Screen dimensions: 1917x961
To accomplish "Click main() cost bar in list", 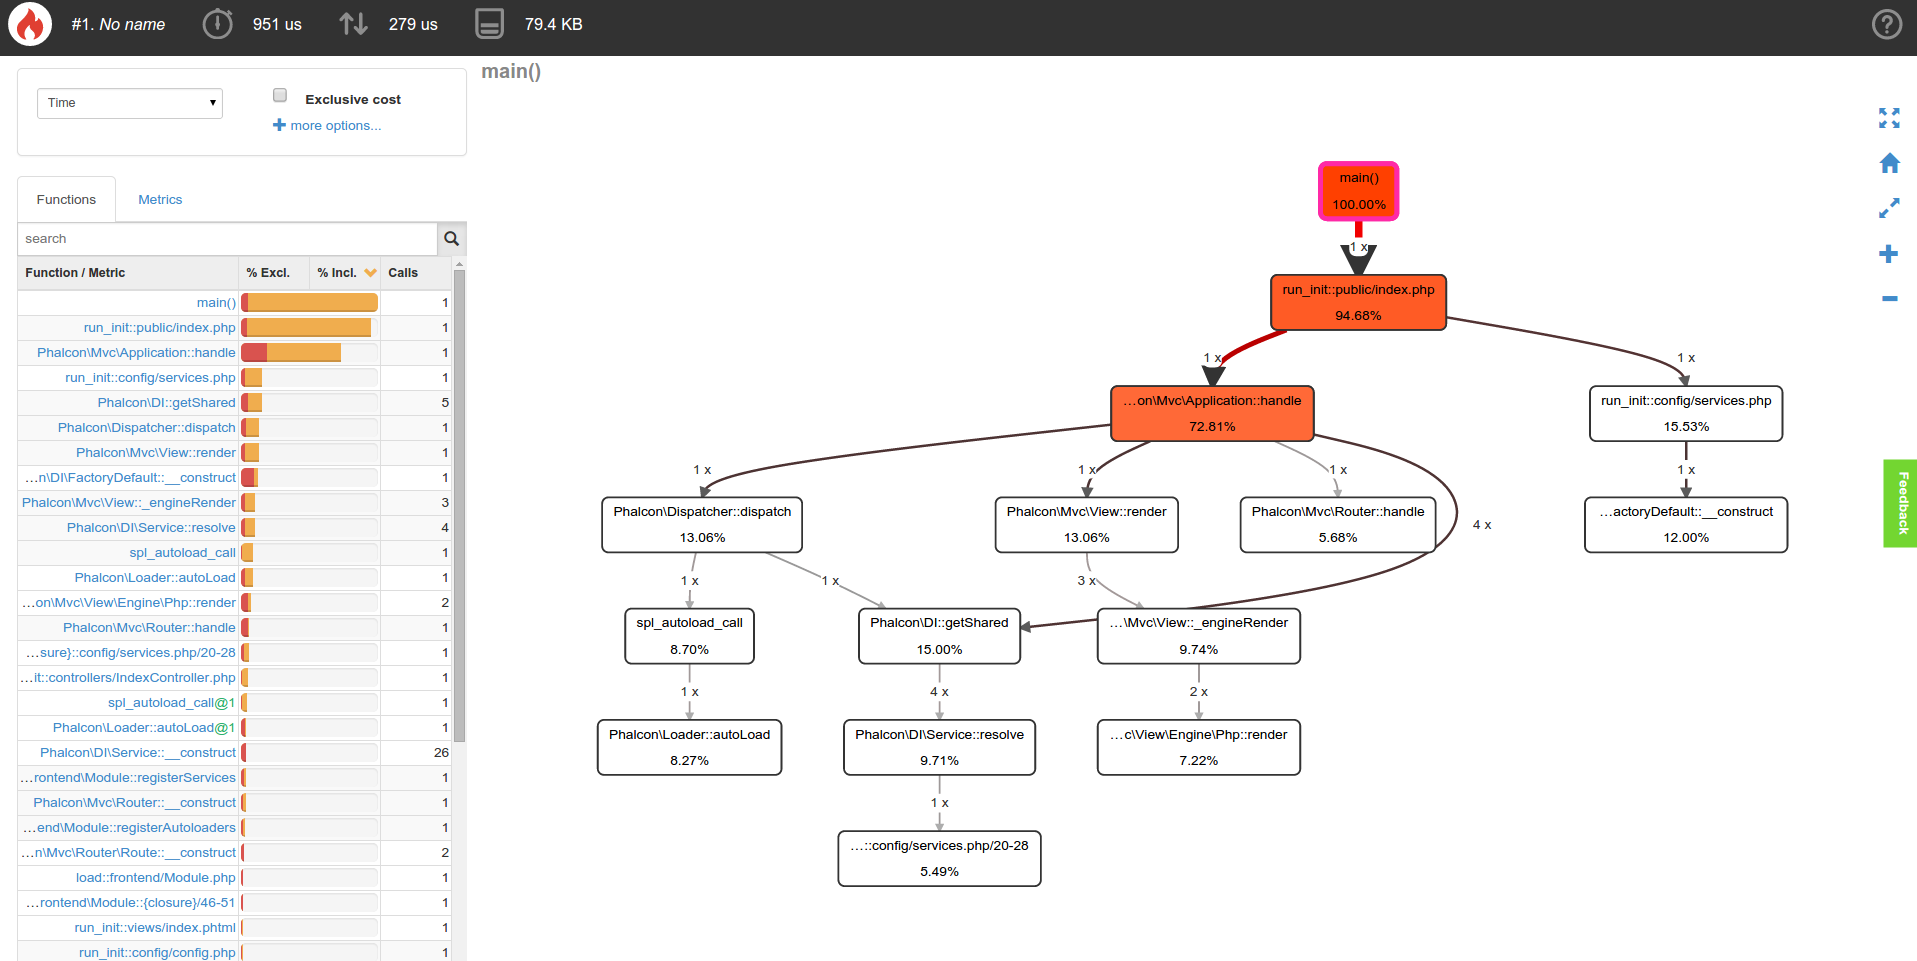I will (x=310, y=303).
